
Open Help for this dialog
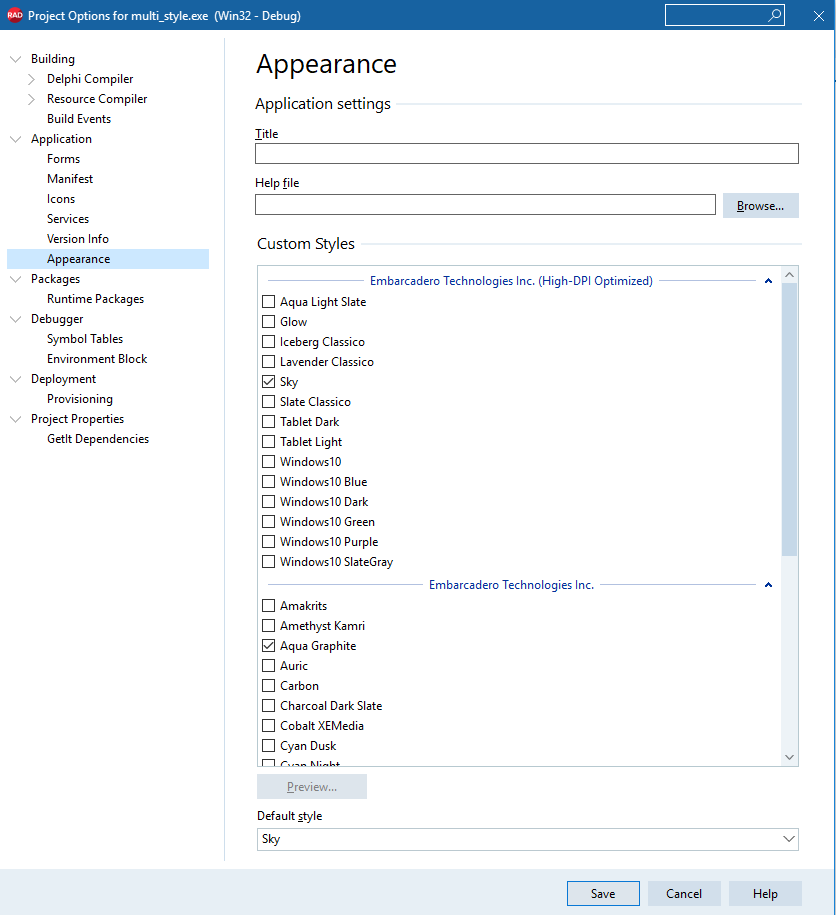point(765,893)
